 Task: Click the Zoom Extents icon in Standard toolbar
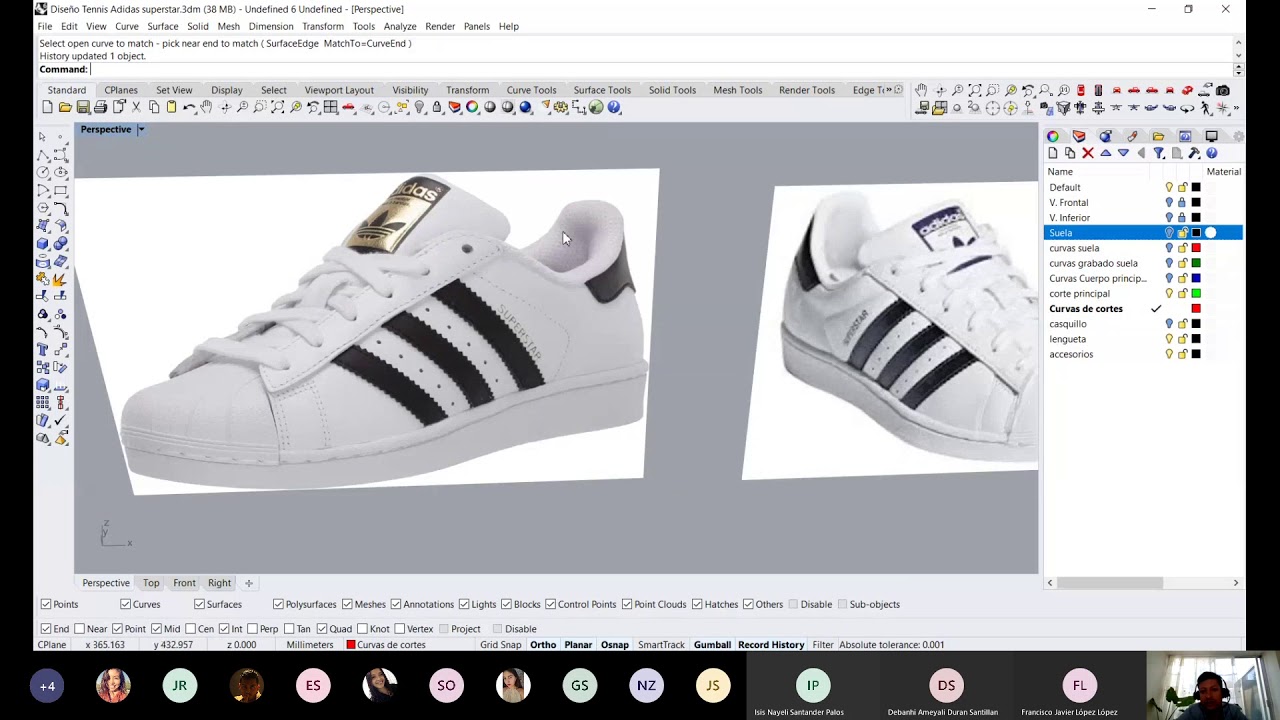point(278,107)
